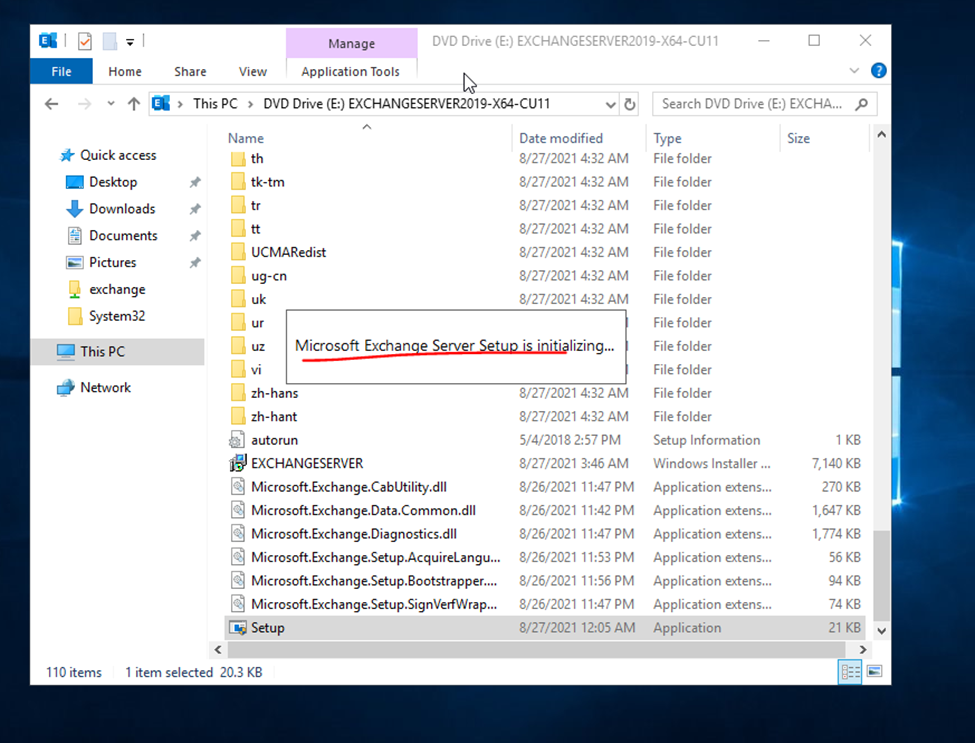Switch to details view layout

click(x=850, y=673)
